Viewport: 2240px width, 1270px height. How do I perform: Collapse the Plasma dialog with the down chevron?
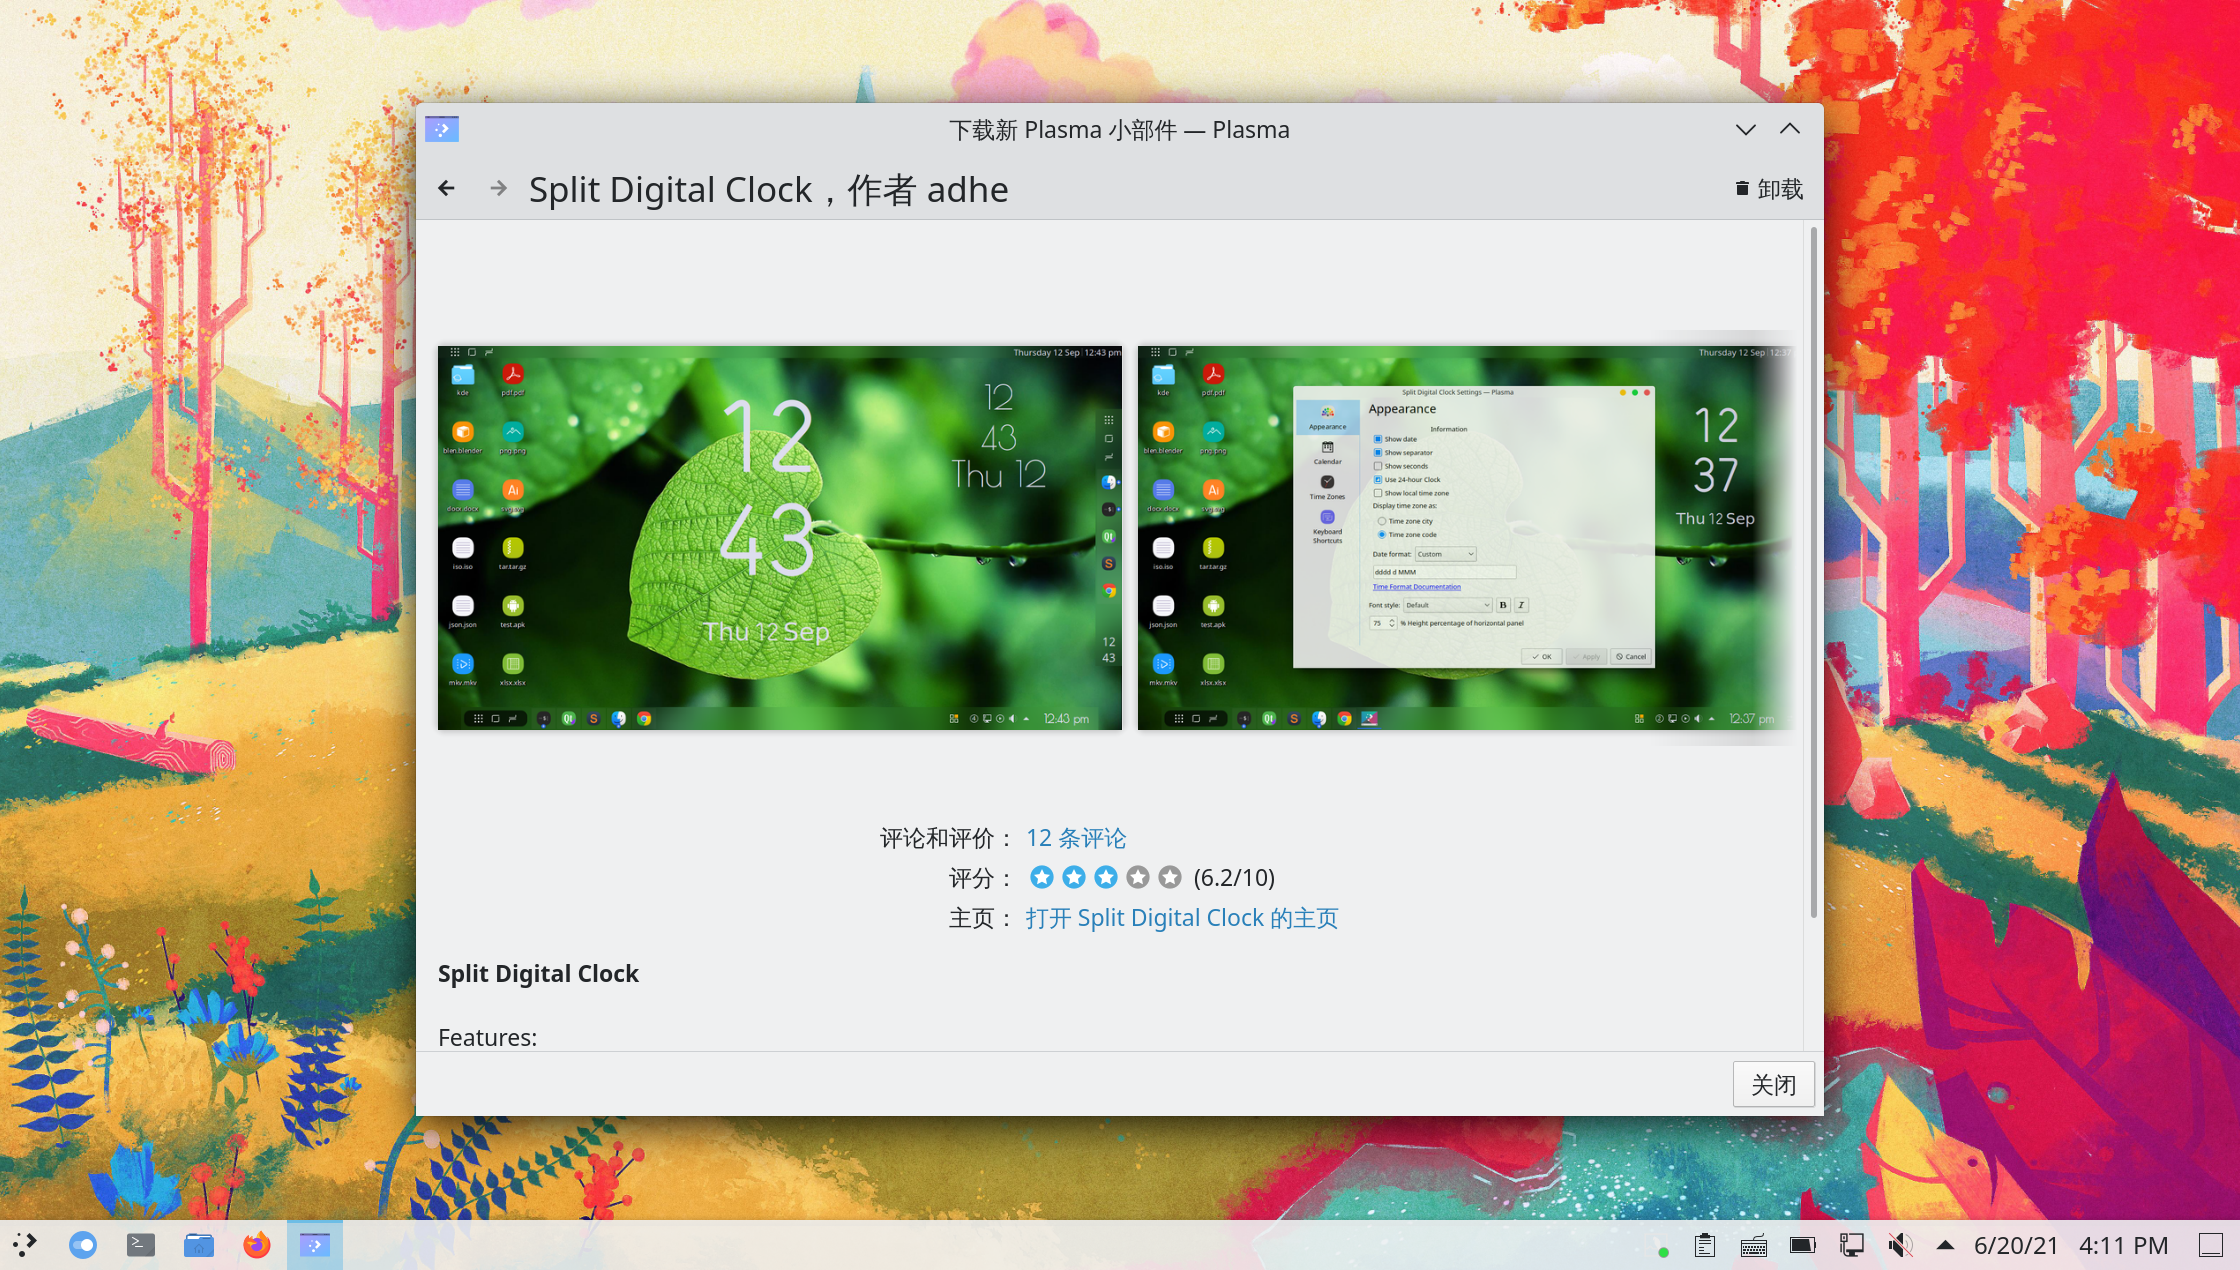[1745, 129]
